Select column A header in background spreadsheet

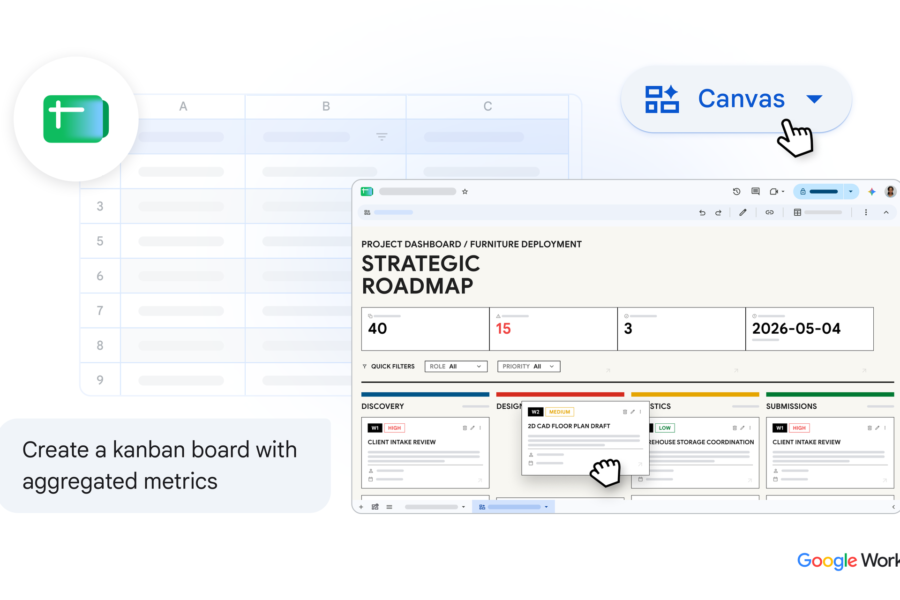click(183, 106)
